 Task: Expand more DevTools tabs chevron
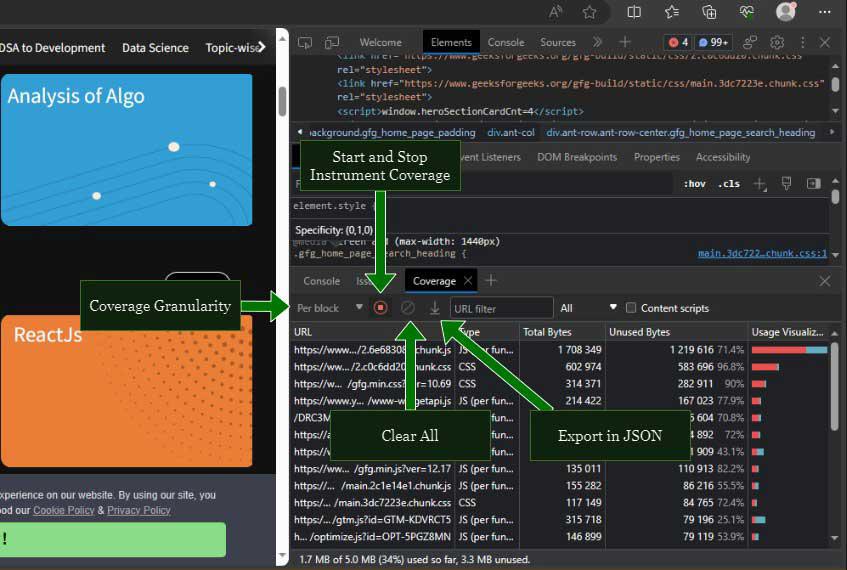click(x=597, y=42)
